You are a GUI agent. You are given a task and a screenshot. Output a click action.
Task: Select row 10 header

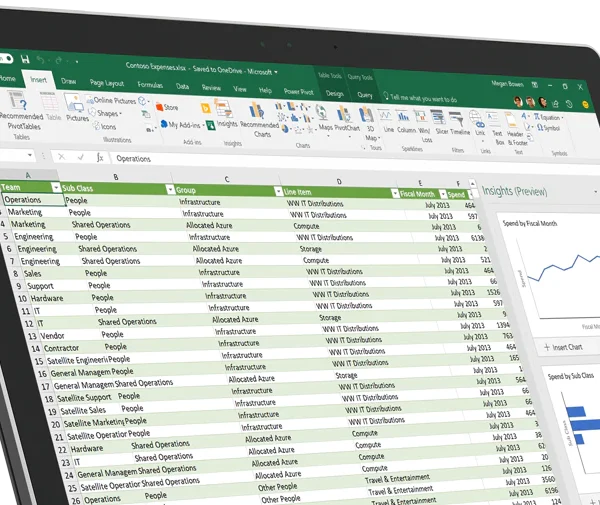[22, 298]
